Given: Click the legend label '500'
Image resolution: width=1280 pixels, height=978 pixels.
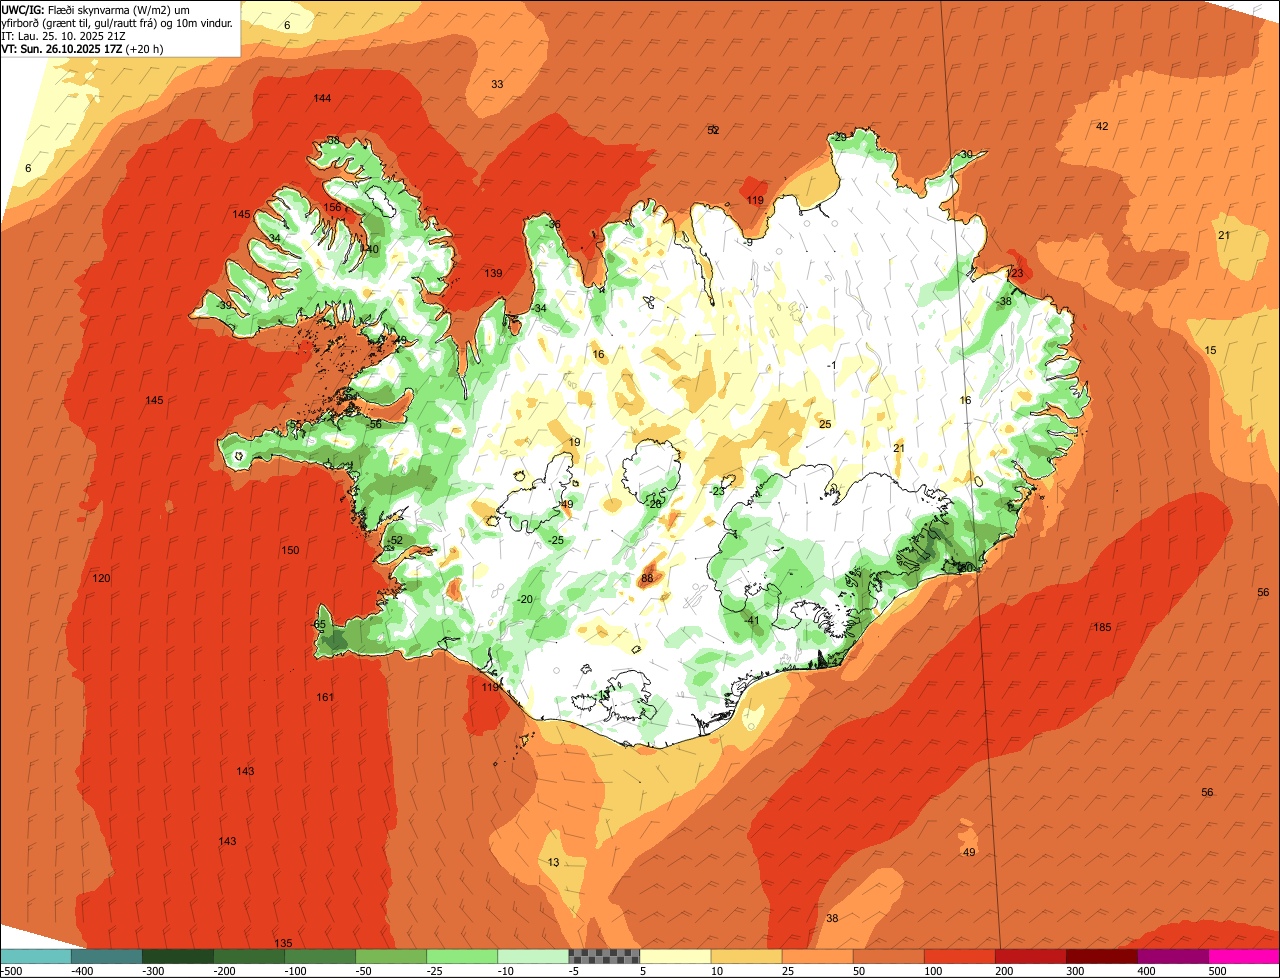Looking at the screenshot, I should click(x=1217, y=971).
